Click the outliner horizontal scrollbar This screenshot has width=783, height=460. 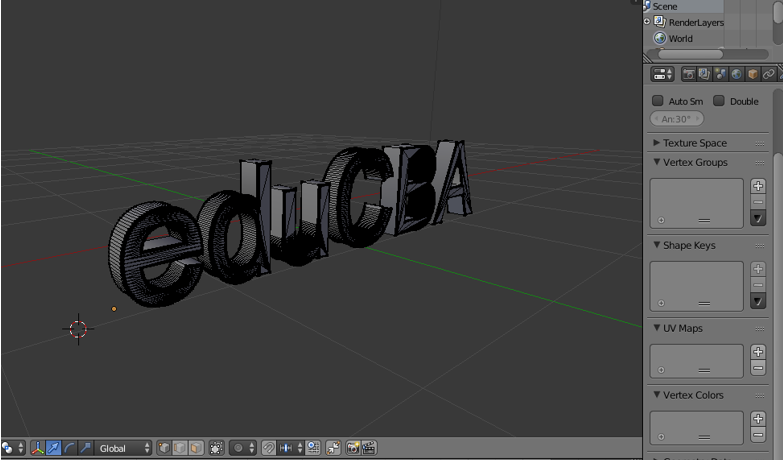(x=690, y=54)
